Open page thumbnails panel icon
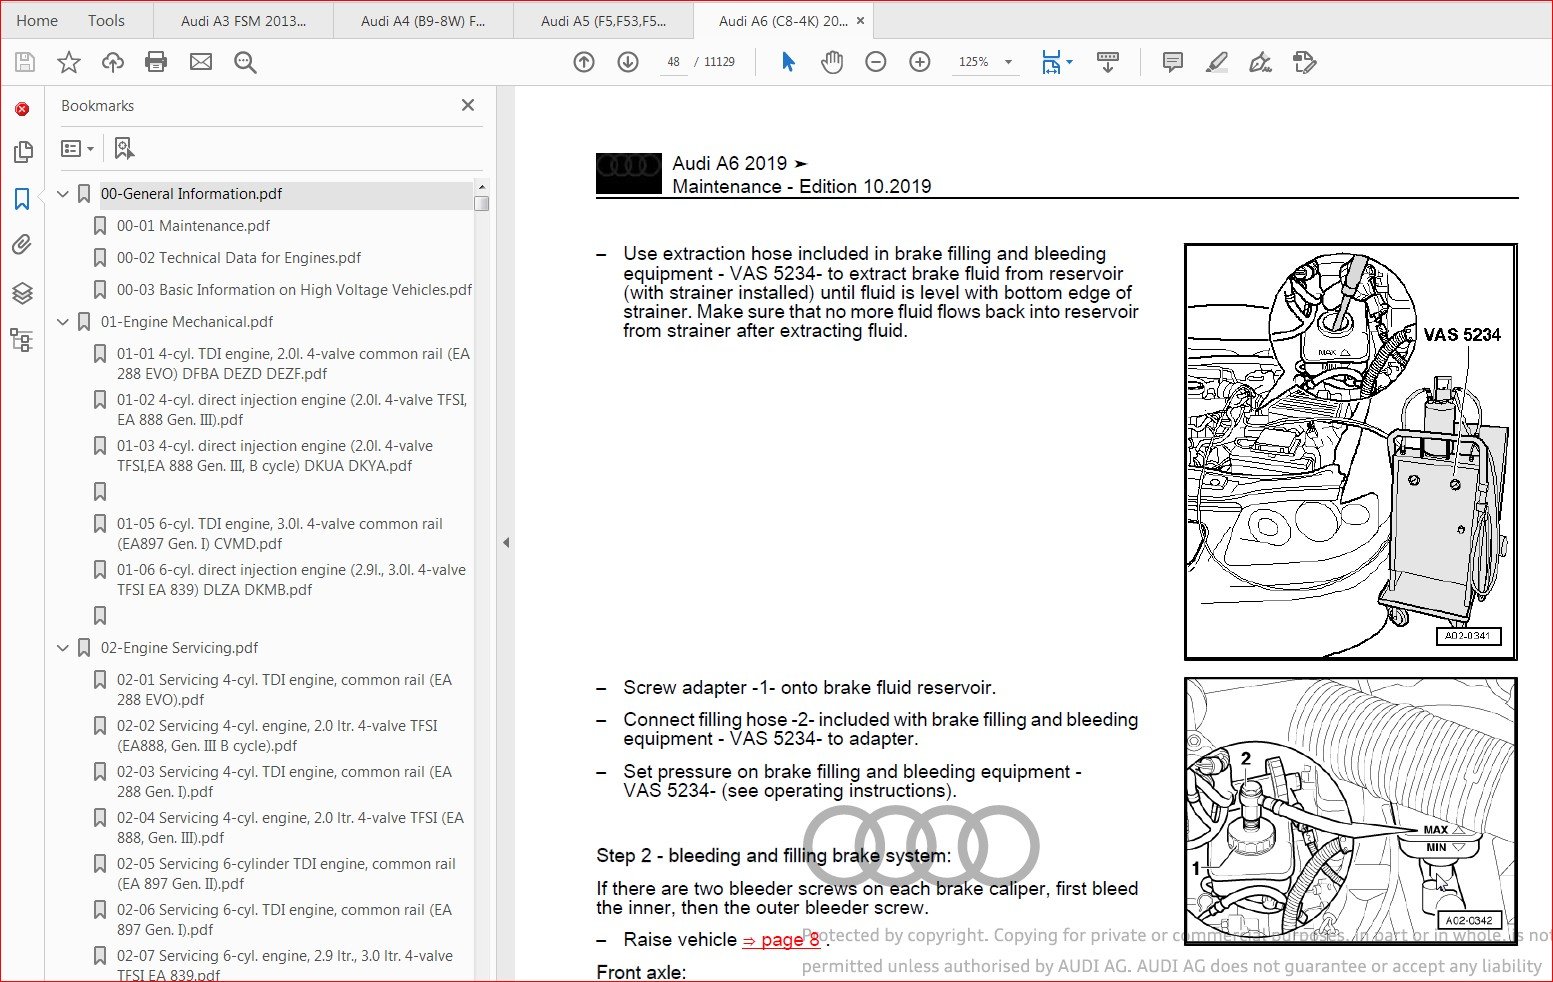 click(22, 152)
